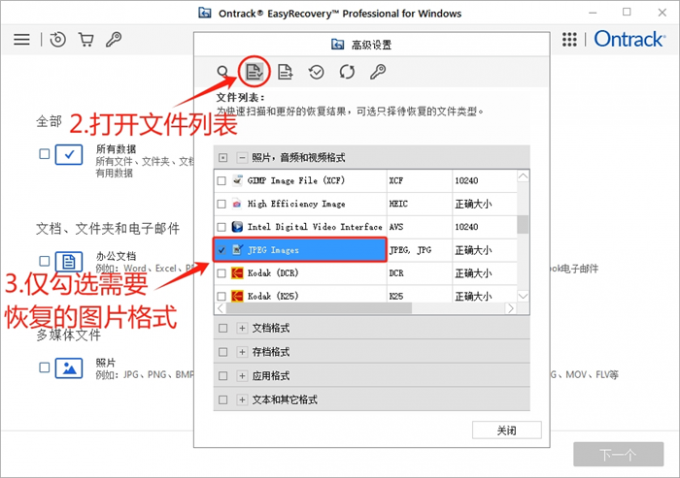Viewport: 680px width, 478px height.
Task: Click the key icon in advanced settings toolbar
Action: click(378, 72)
